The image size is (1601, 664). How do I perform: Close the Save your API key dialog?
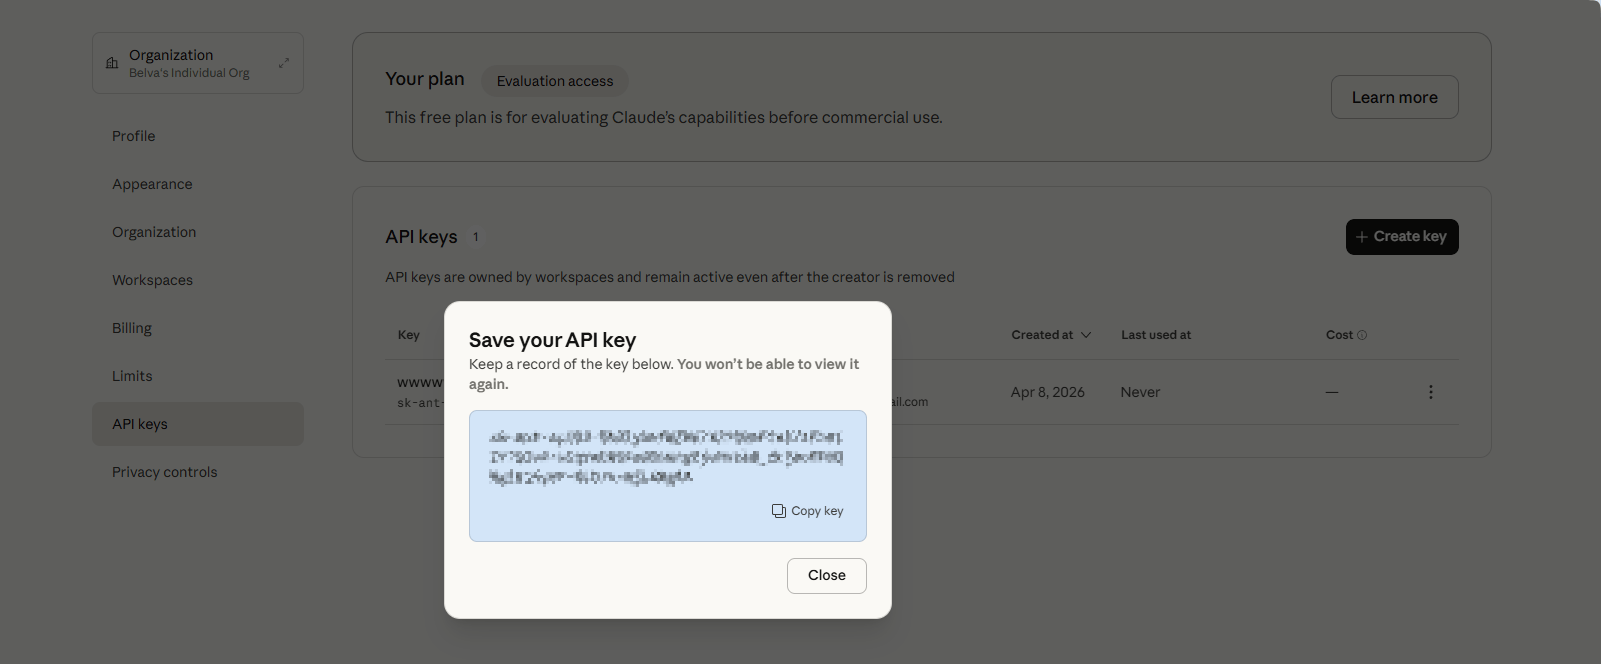click(826, 576)
